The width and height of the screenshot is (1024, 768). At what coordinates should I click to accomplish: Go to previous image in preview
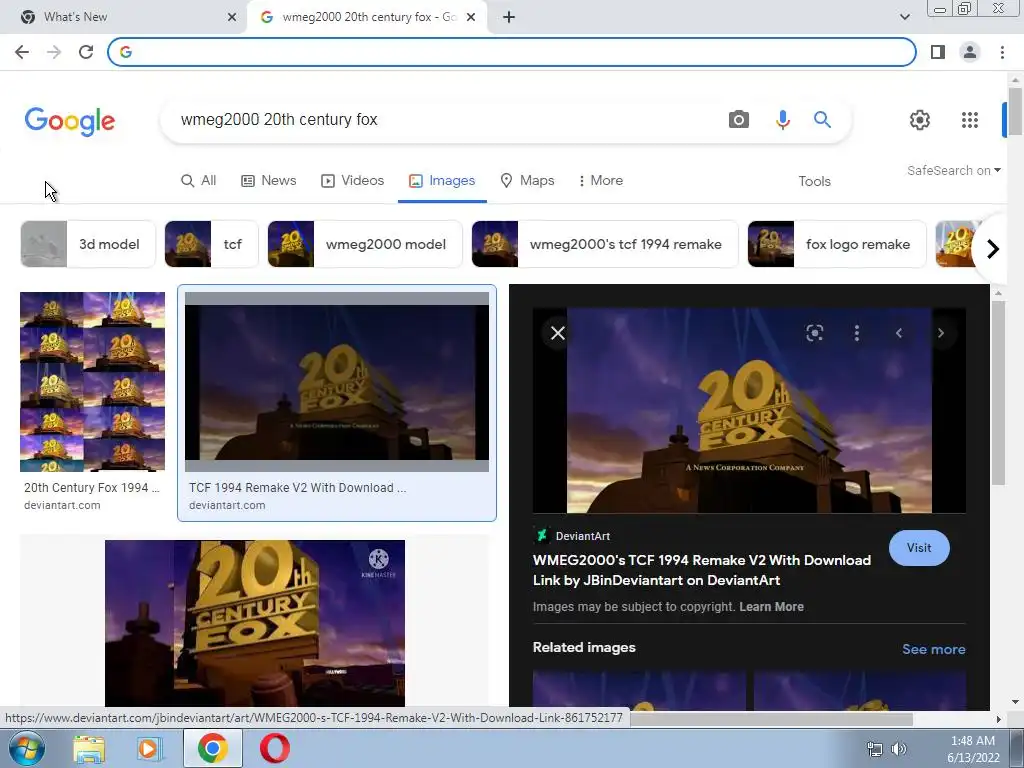tap(899, 333)
